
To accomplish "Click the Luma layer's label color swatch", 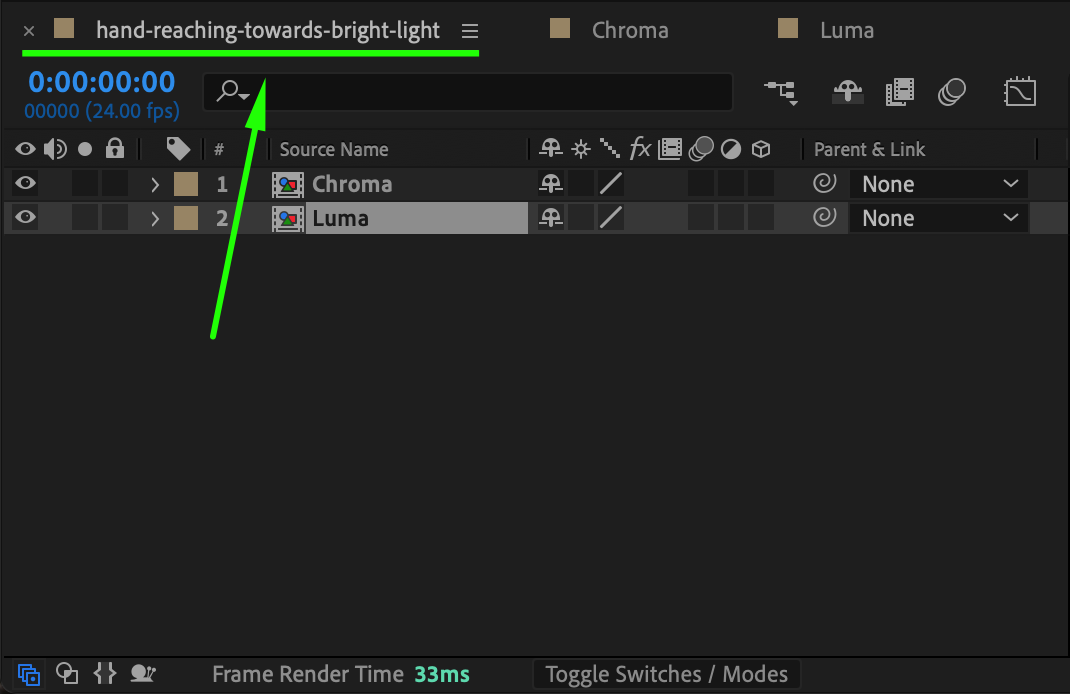I will [x=186, y=218].
